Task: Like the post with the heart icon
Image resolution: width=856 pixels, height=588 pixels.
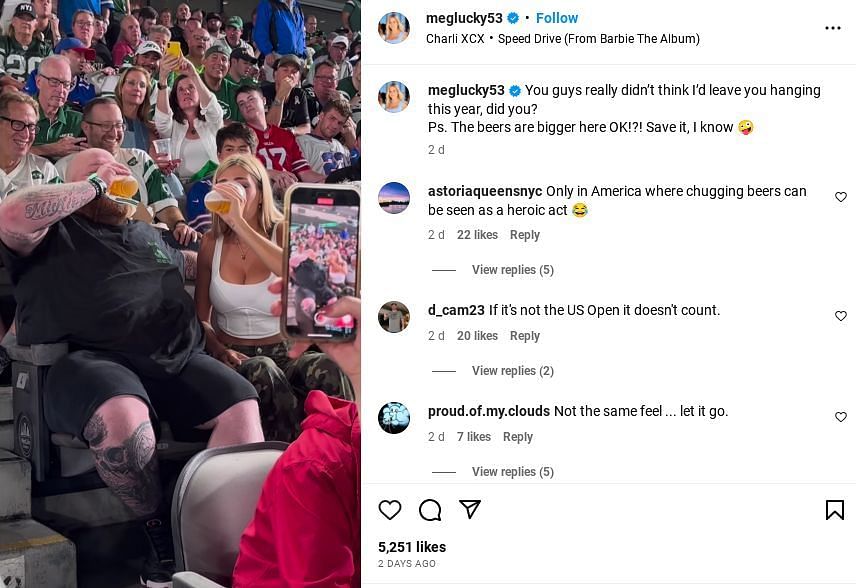Action: 390,510
